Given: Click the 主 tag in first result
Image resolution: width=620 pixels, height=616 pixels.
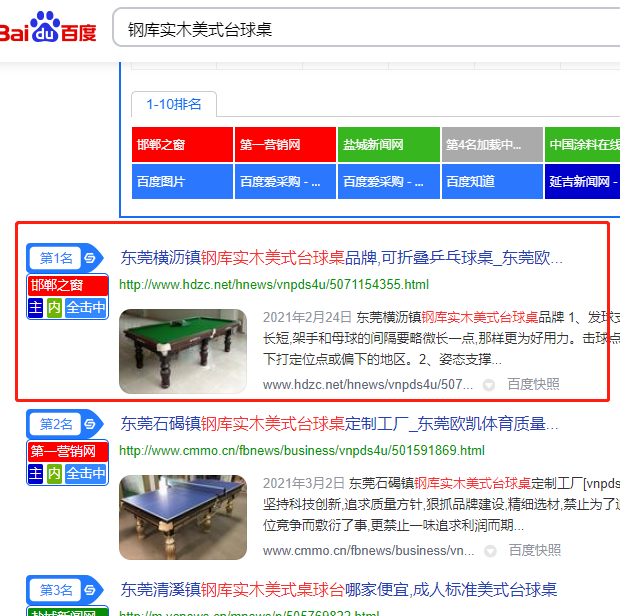Looking at the screenshot, I should click(35, 308).
